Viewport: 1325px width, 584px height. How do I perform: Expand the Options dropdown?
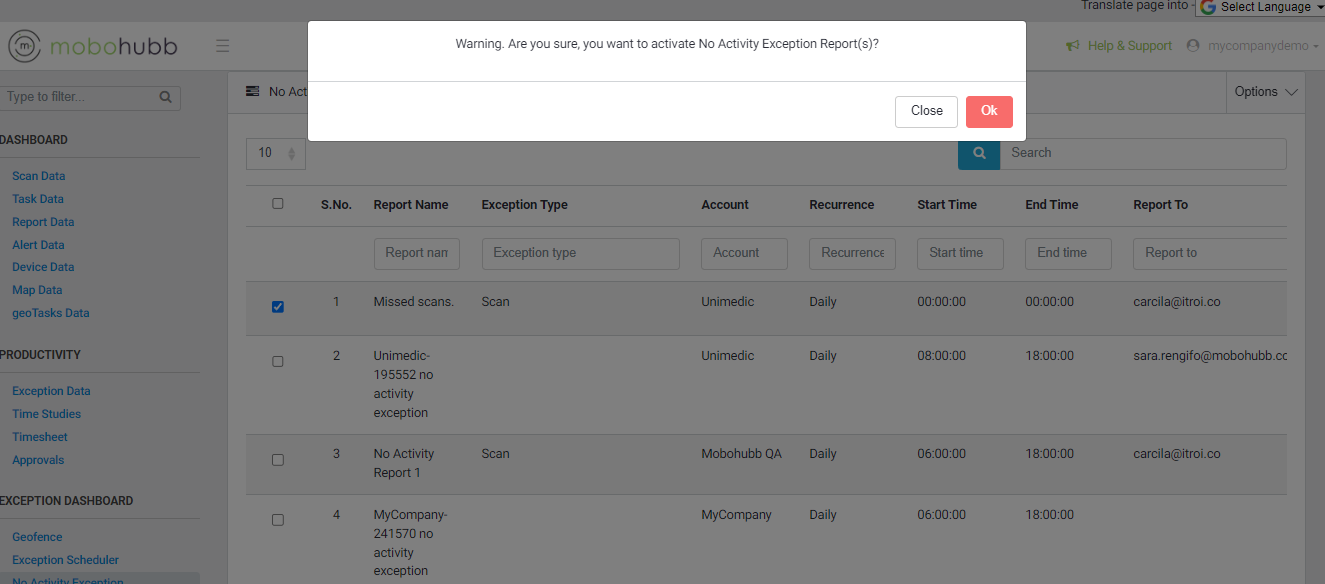(x=1265, y=92)
